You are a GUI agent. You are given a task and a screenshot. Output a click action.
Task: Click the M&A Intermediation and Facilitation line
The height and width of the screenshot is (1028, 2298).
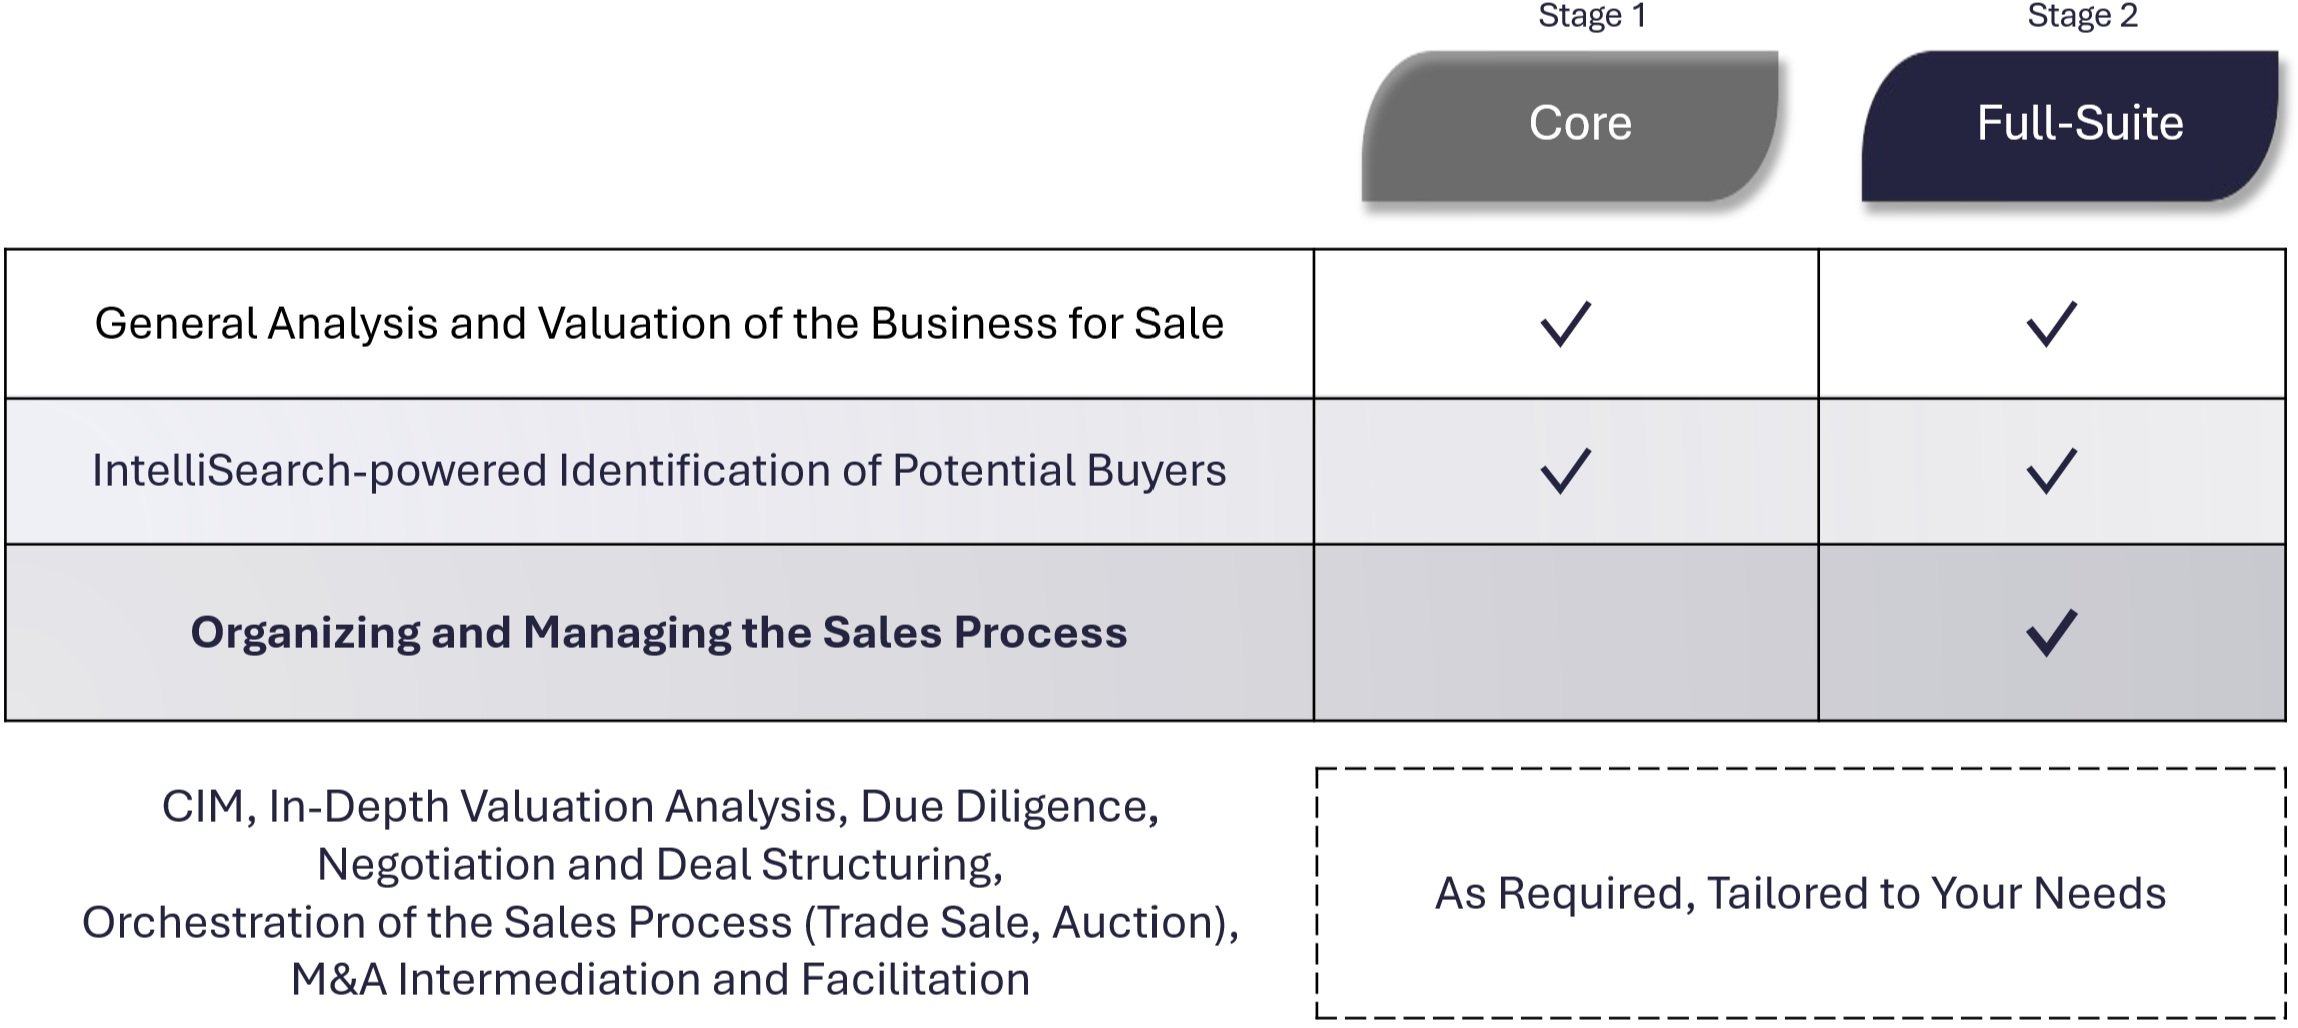pos(659,980)
